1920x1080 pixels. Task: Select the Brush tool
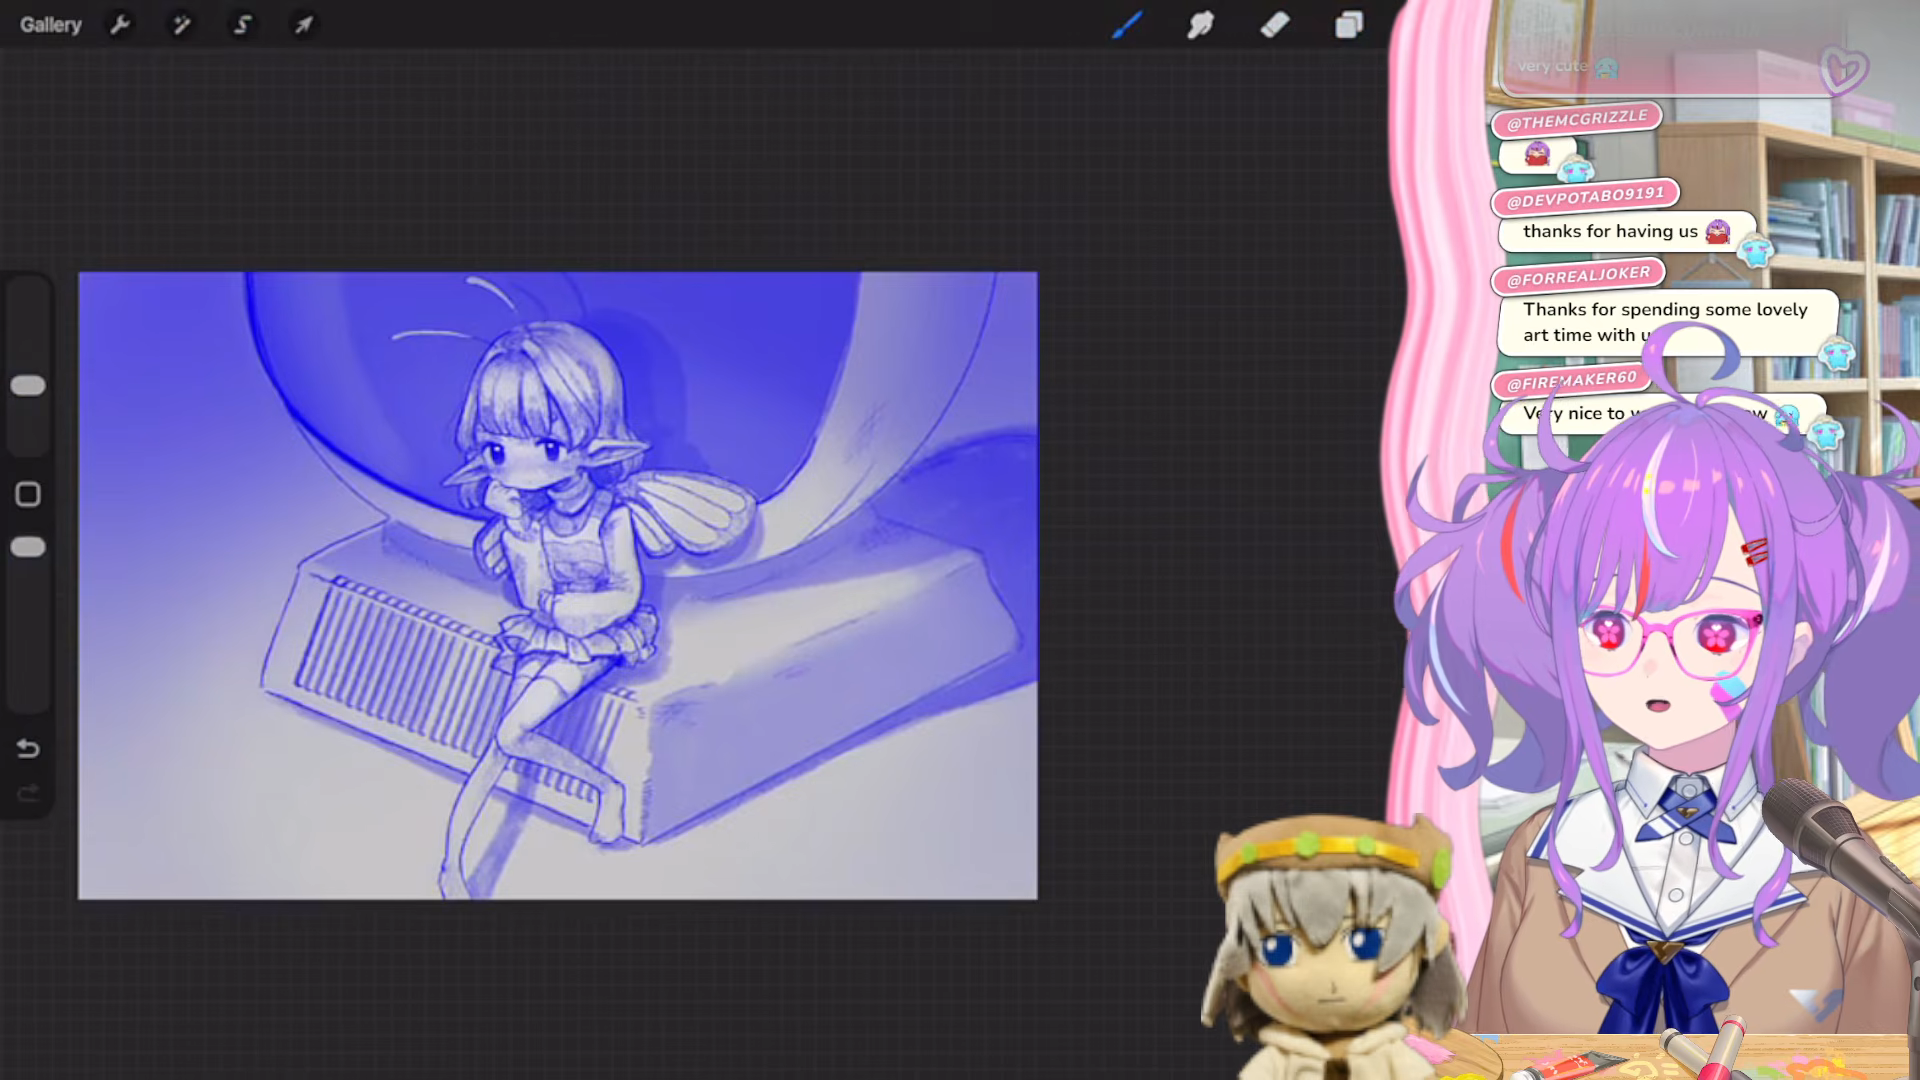(x=1127, y=25)
